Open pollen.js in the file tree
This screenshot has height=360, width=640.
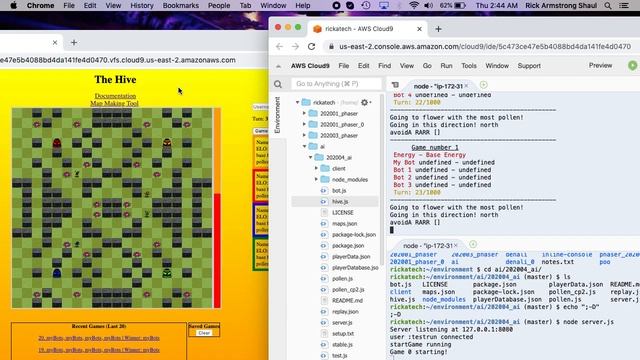[x=342, y=279]
